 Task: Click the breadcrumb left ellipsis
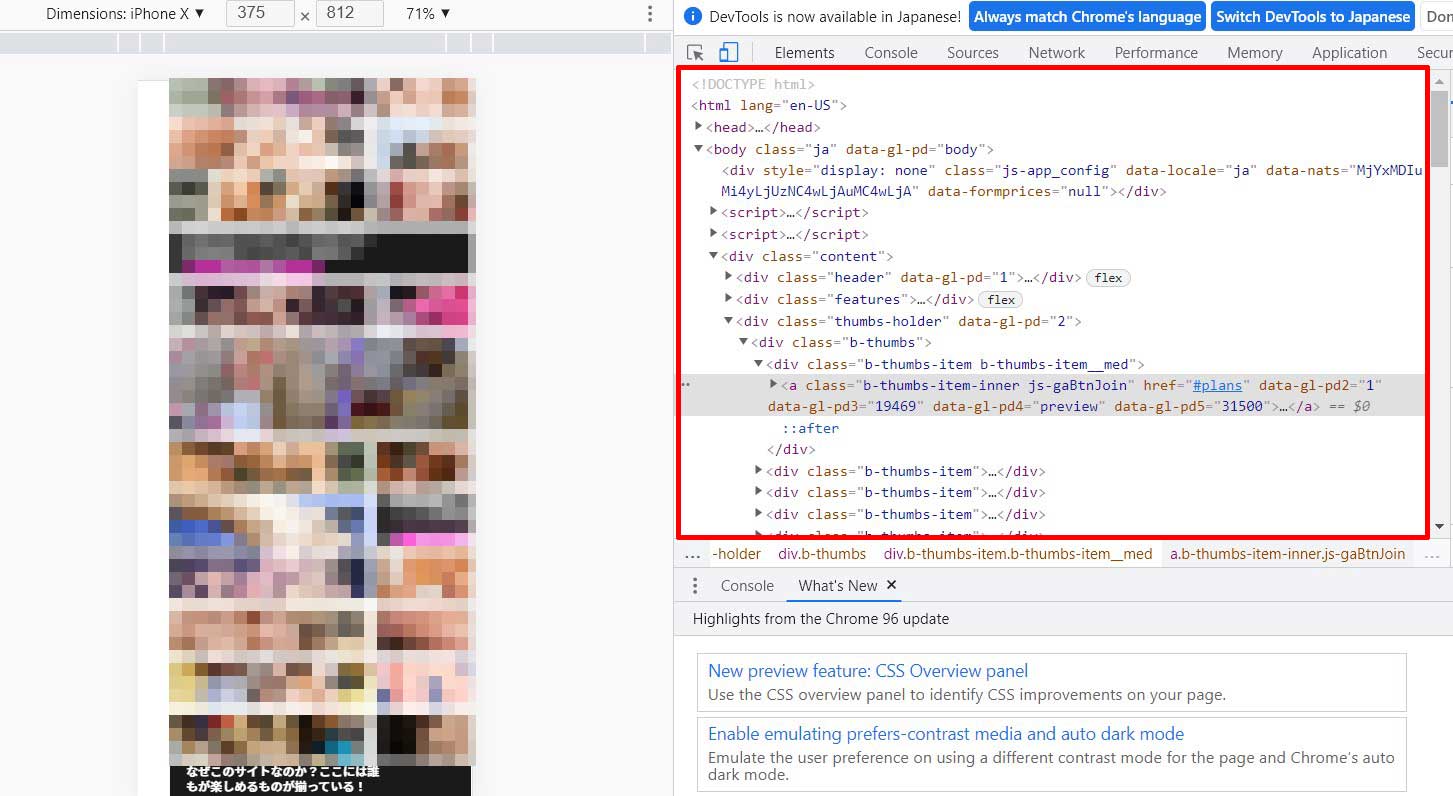(x=693, y=554)
